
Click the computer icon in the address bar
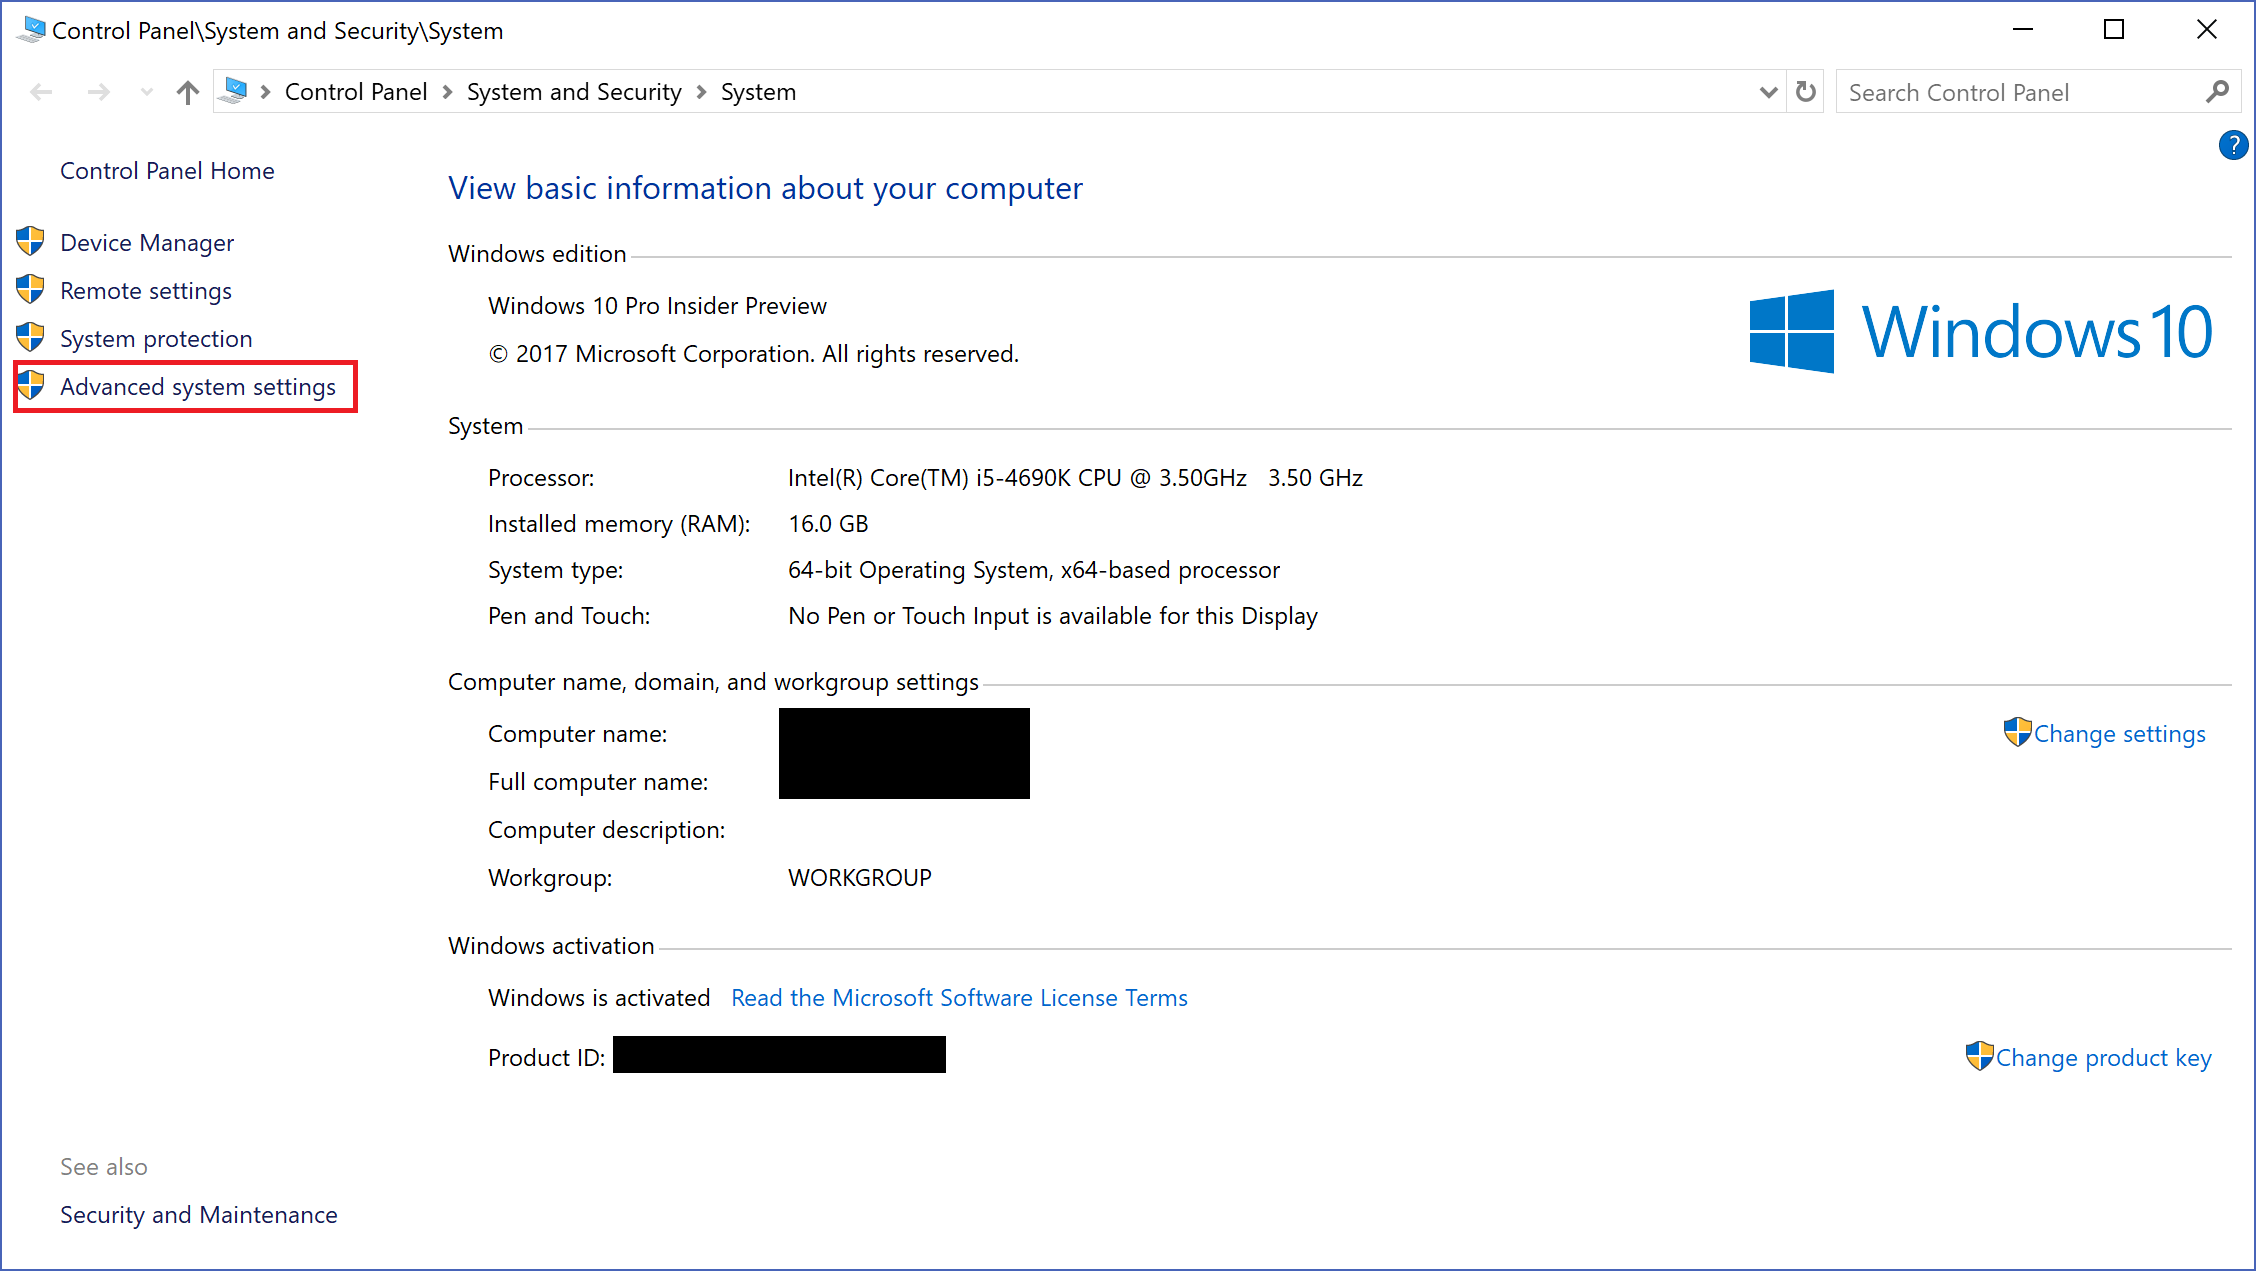[234, 90]
